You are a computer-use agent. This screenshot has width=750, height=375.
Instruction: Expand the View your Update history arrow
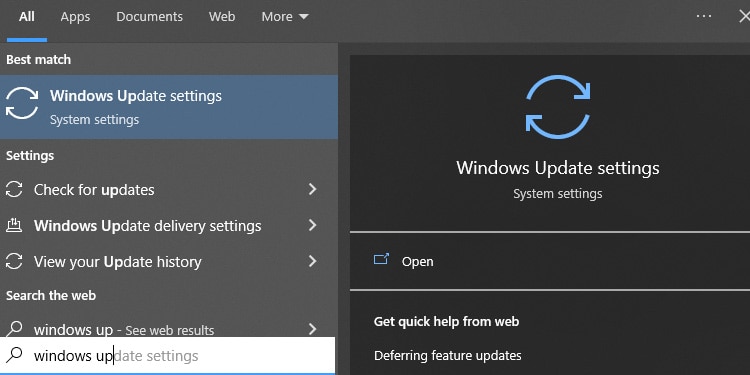click(312, 261)
